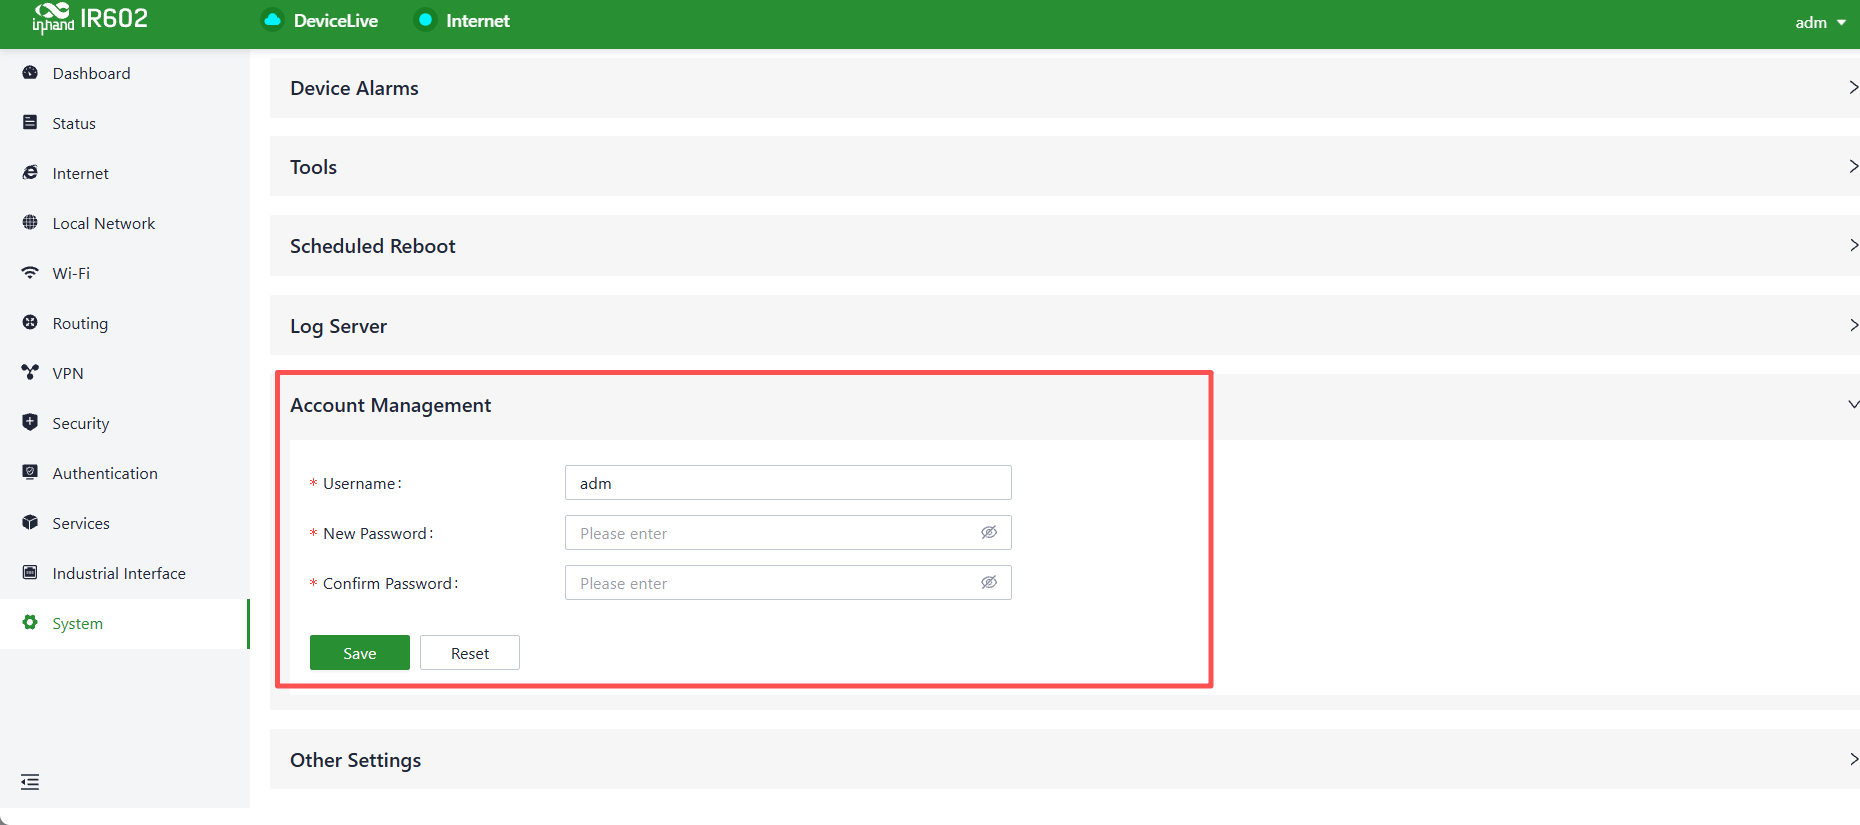The image size is (1860, 825).
Task: Click the Reset button
Action: coord(470,653)
